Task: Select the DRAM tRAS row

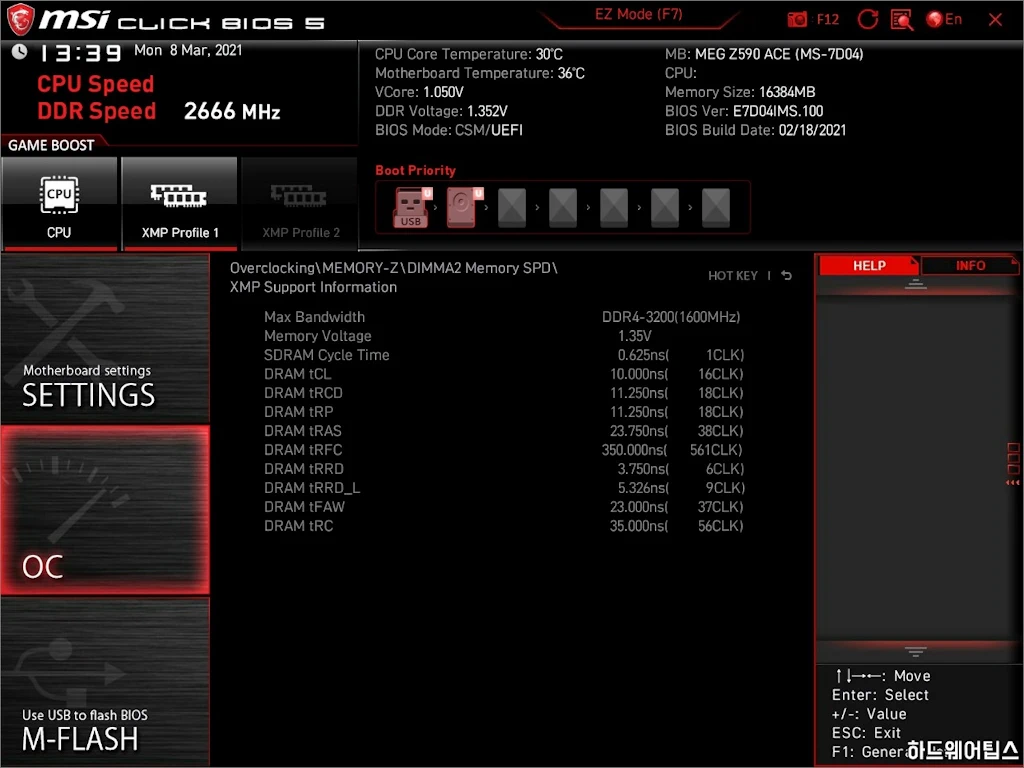Action: (x=503, y=431)
